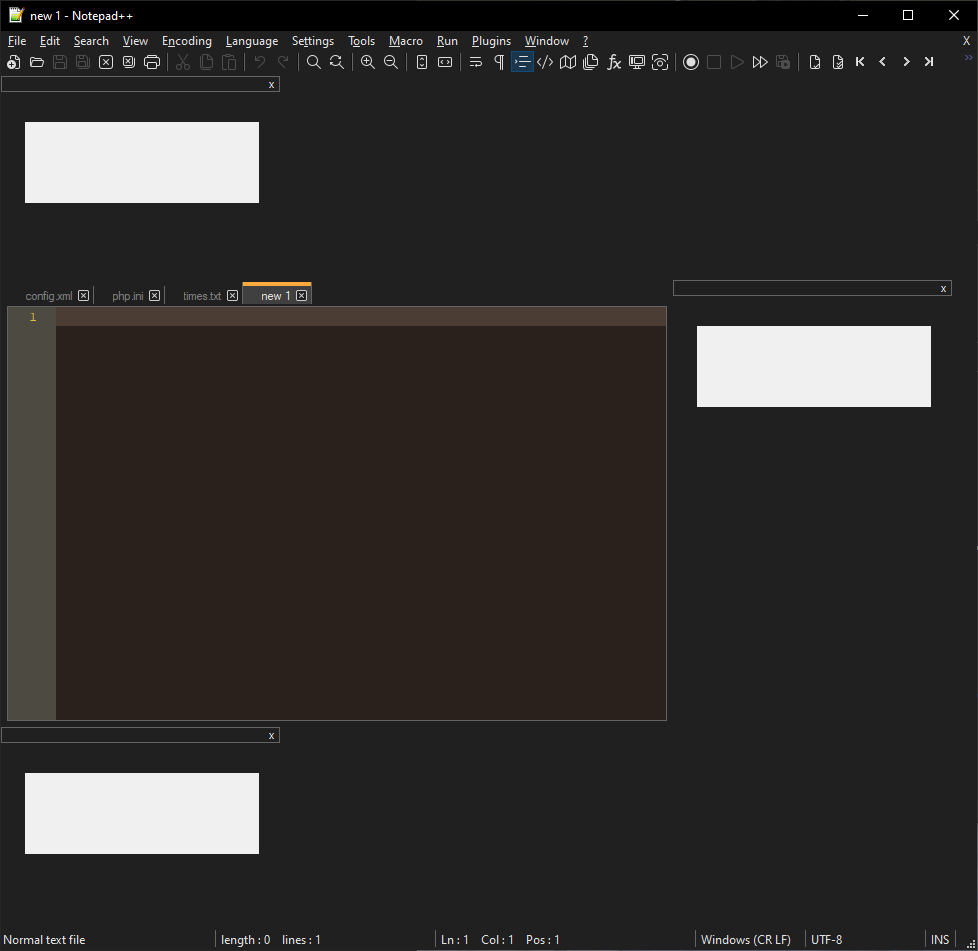This screenshot has width=978, height=951.
Task: Click the Monitoring eye icon
Action: (x=660, y=62)
